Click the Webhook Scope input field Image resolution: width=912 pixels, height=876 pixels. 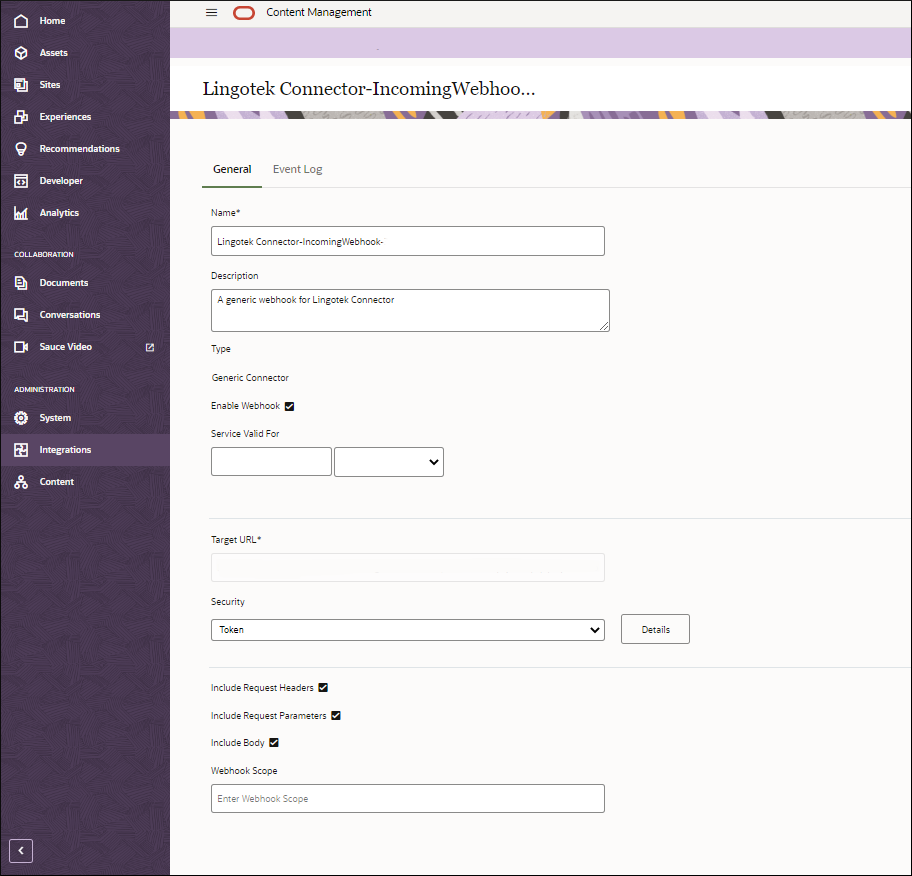408,799
